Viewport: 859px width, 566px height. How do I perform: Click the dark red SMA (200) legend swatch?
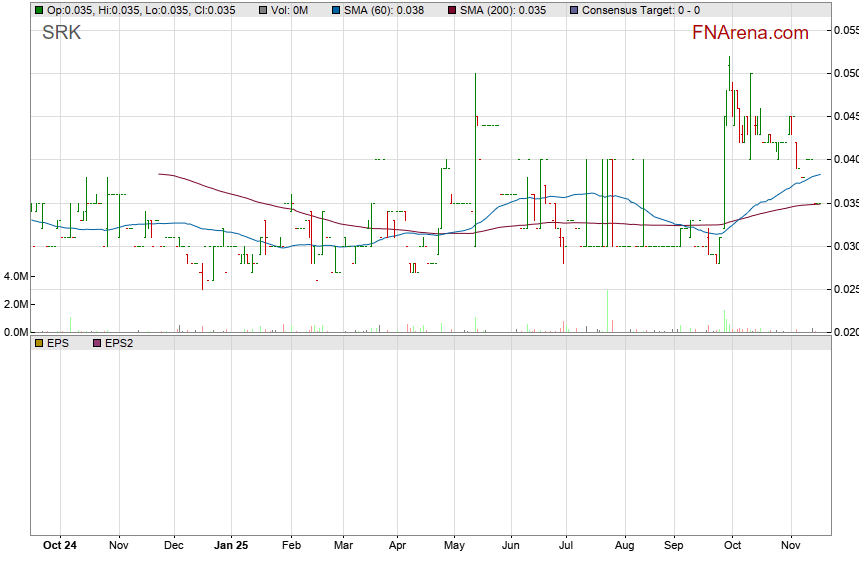click(451, 10)
